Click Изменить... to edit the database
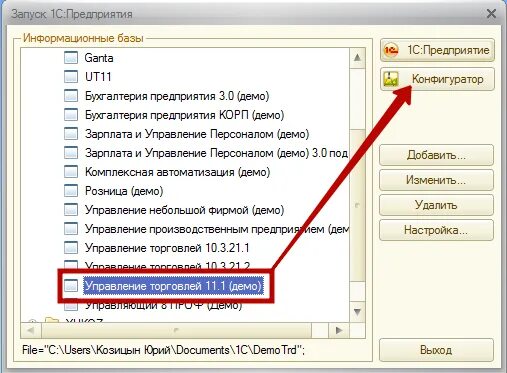The width and height of the screenshot is (507, 373). [436, 180]
